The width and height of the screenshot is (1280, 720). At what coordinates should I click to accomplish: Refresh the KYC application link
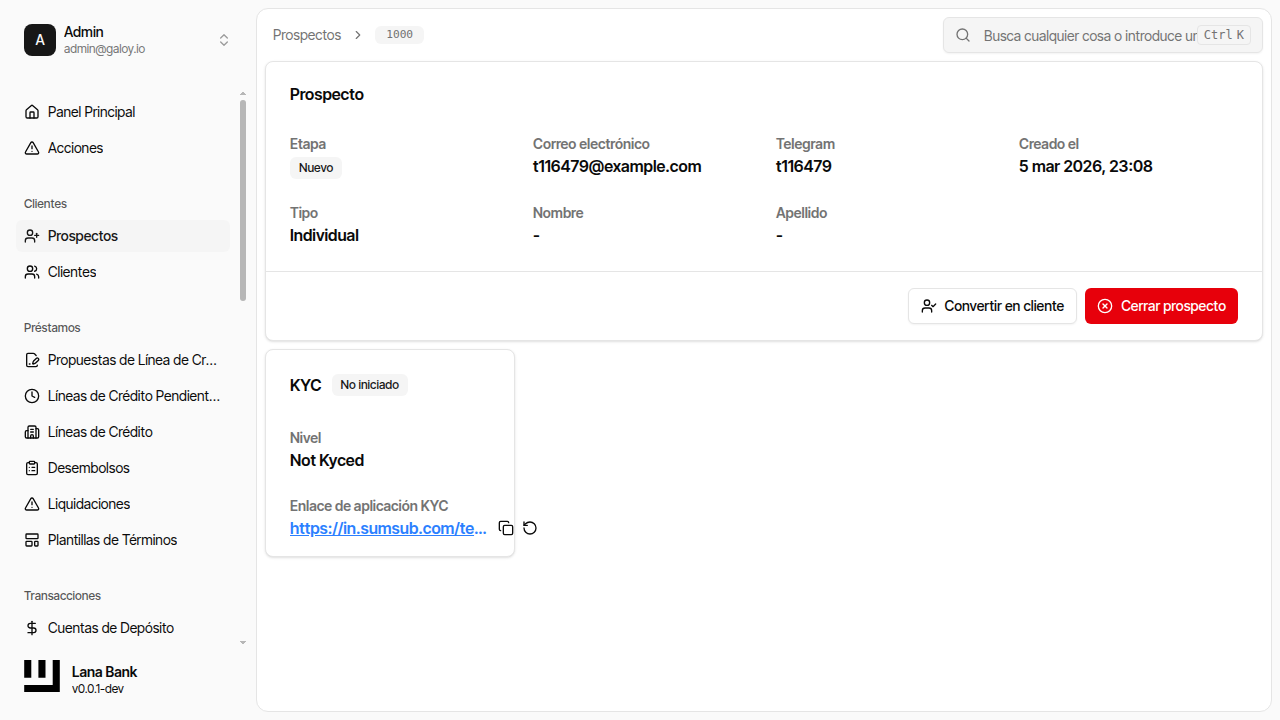click(530, 527)
